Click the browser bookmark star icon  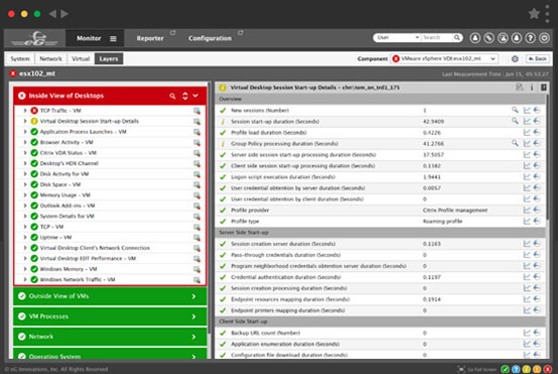tap(534, 14)
